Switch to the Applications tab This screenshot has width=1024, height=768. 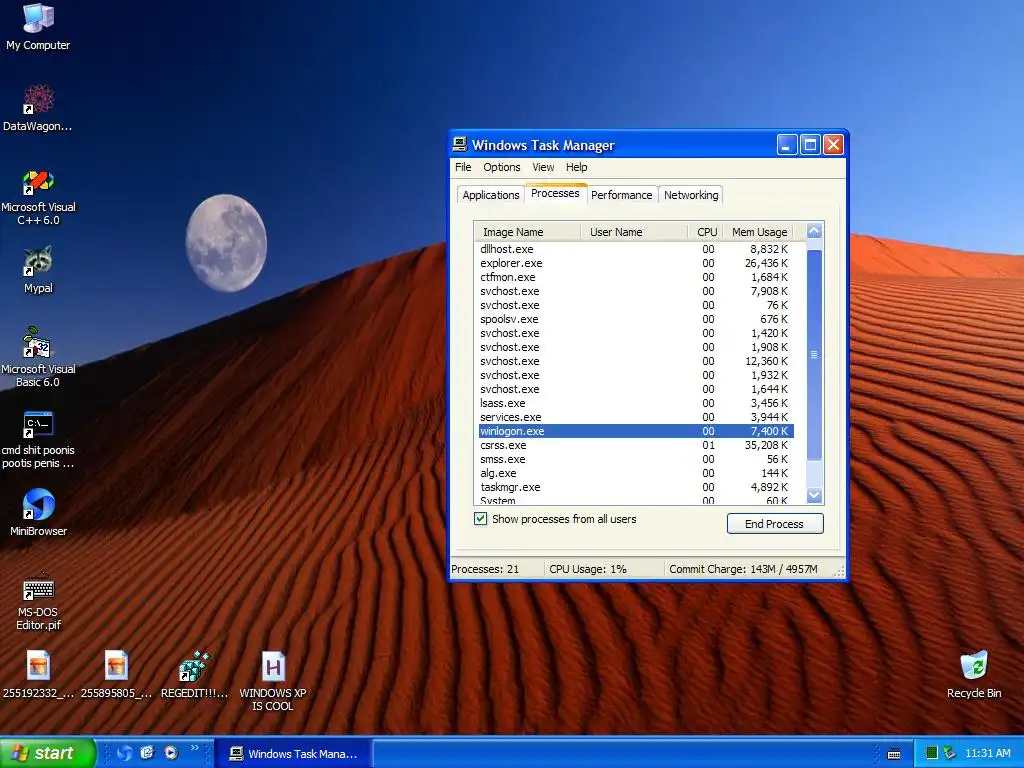(x=490, y=195)
